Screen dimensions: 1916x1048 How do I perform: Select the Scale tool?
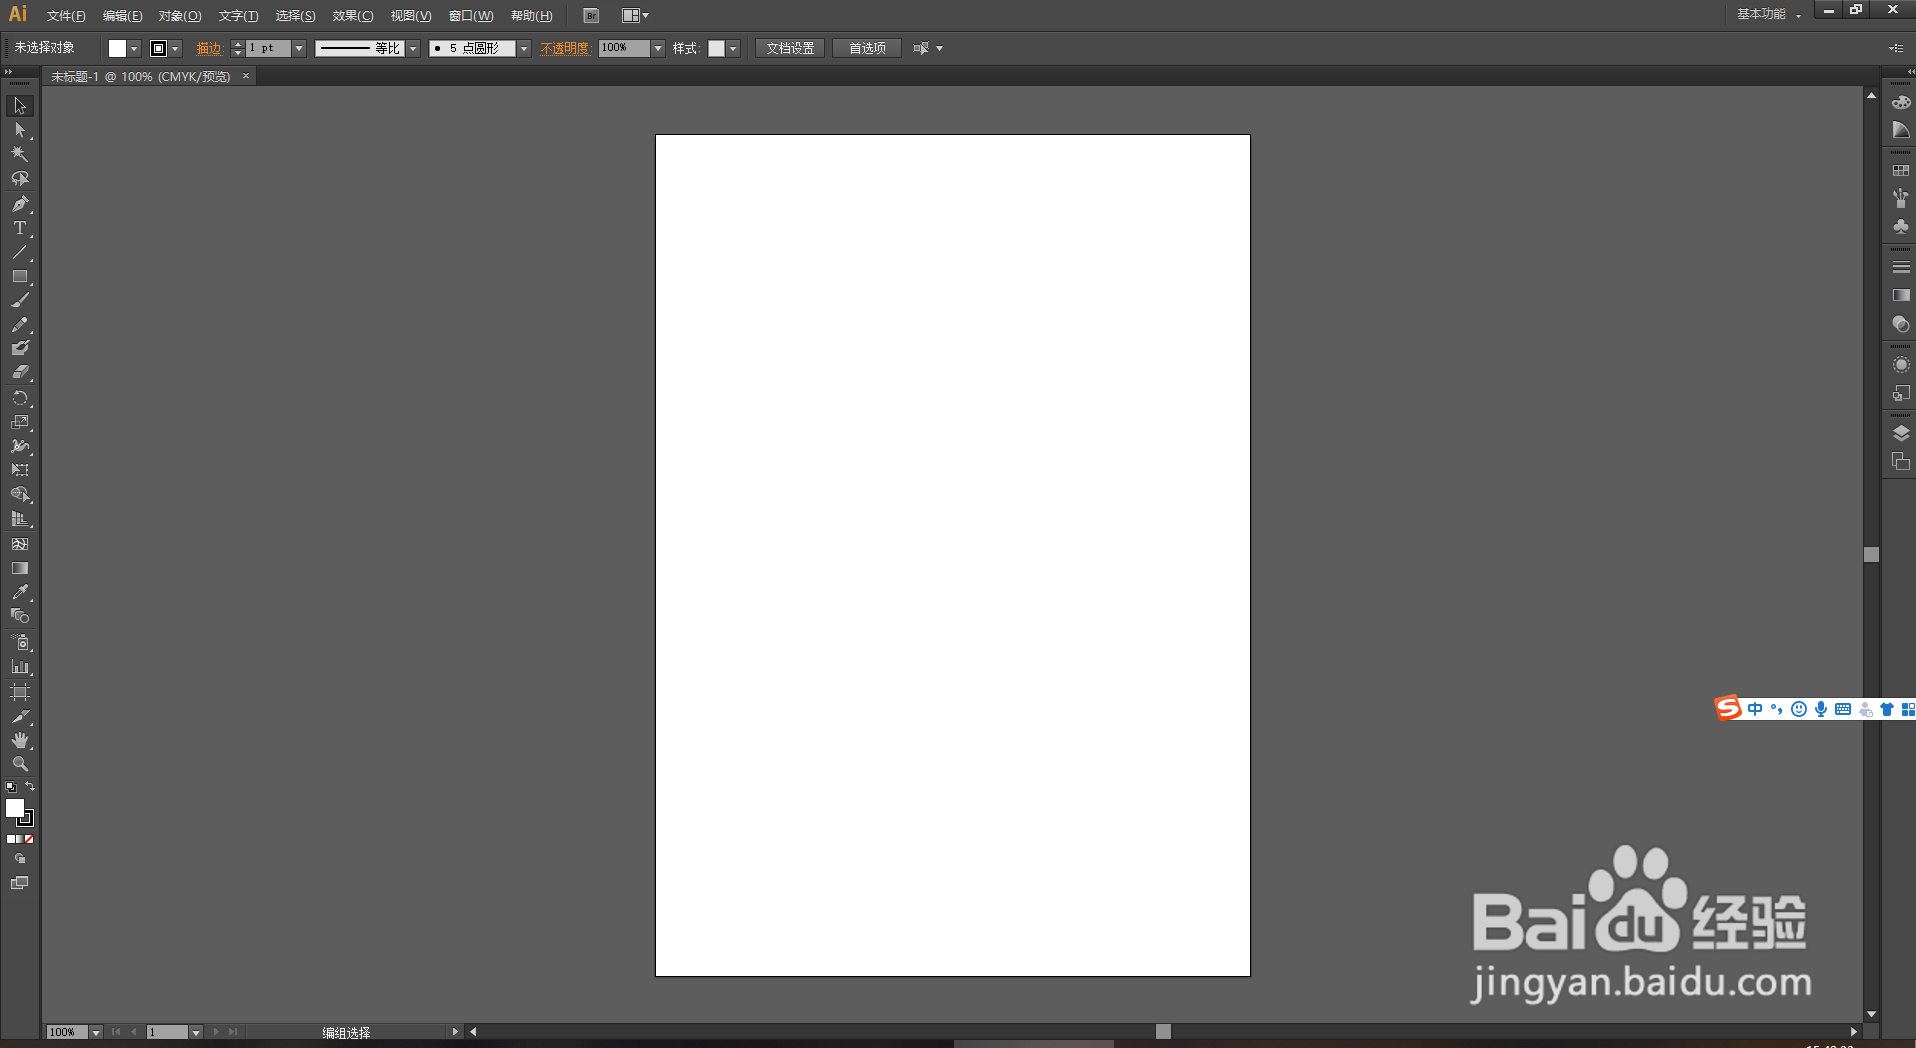point(20,422)
